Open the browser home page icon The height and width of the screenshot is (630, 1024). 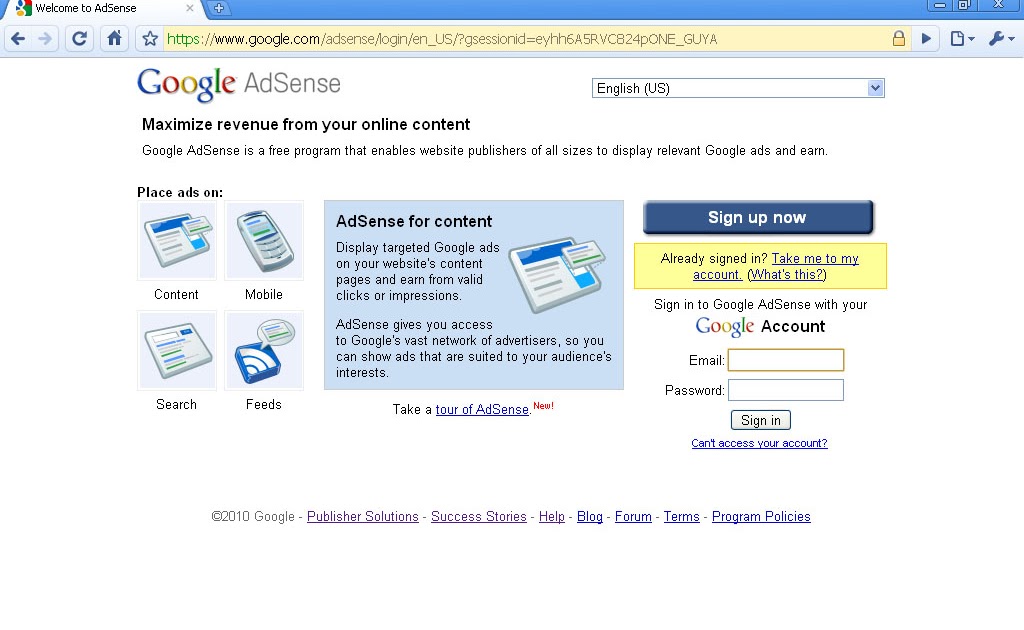tap(114, 39)
